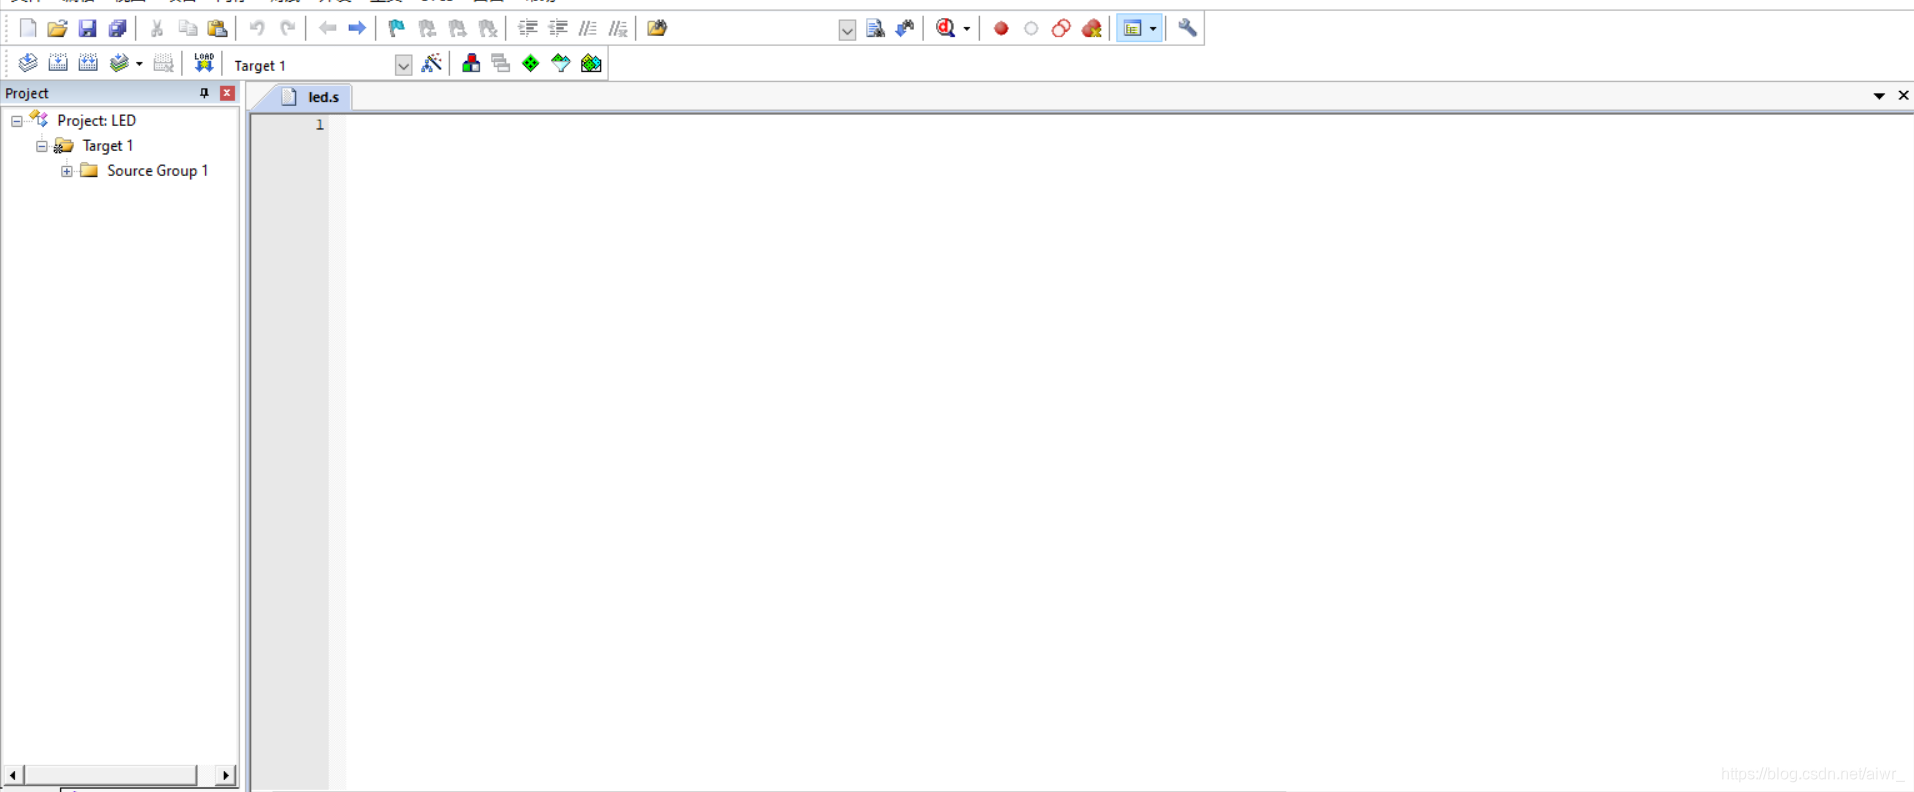Click the Find document search icon

pos(875,28)
